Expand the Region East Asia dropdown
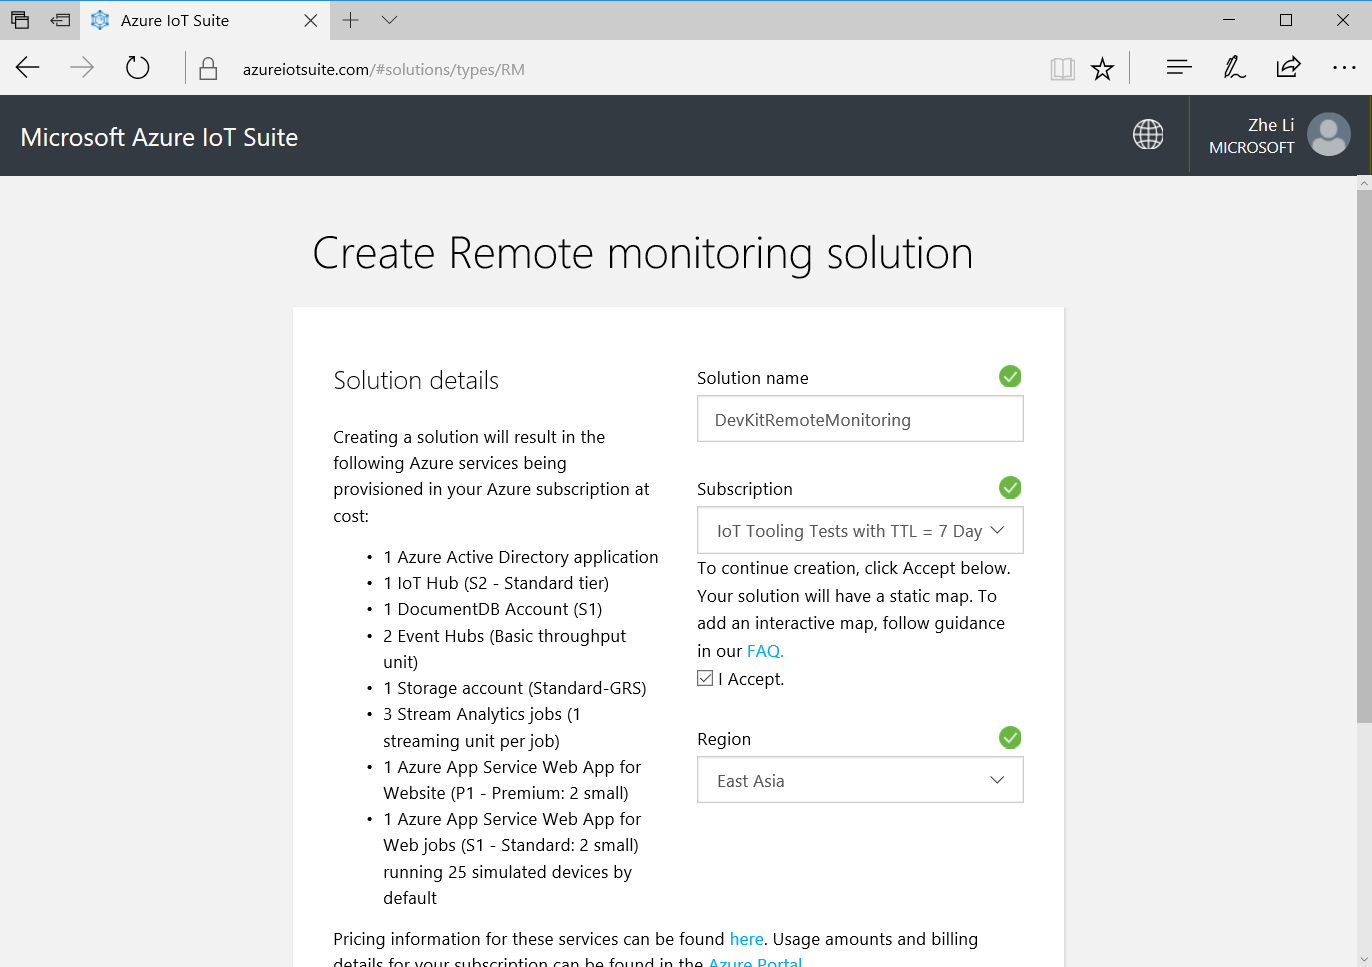 pos(860,780)
